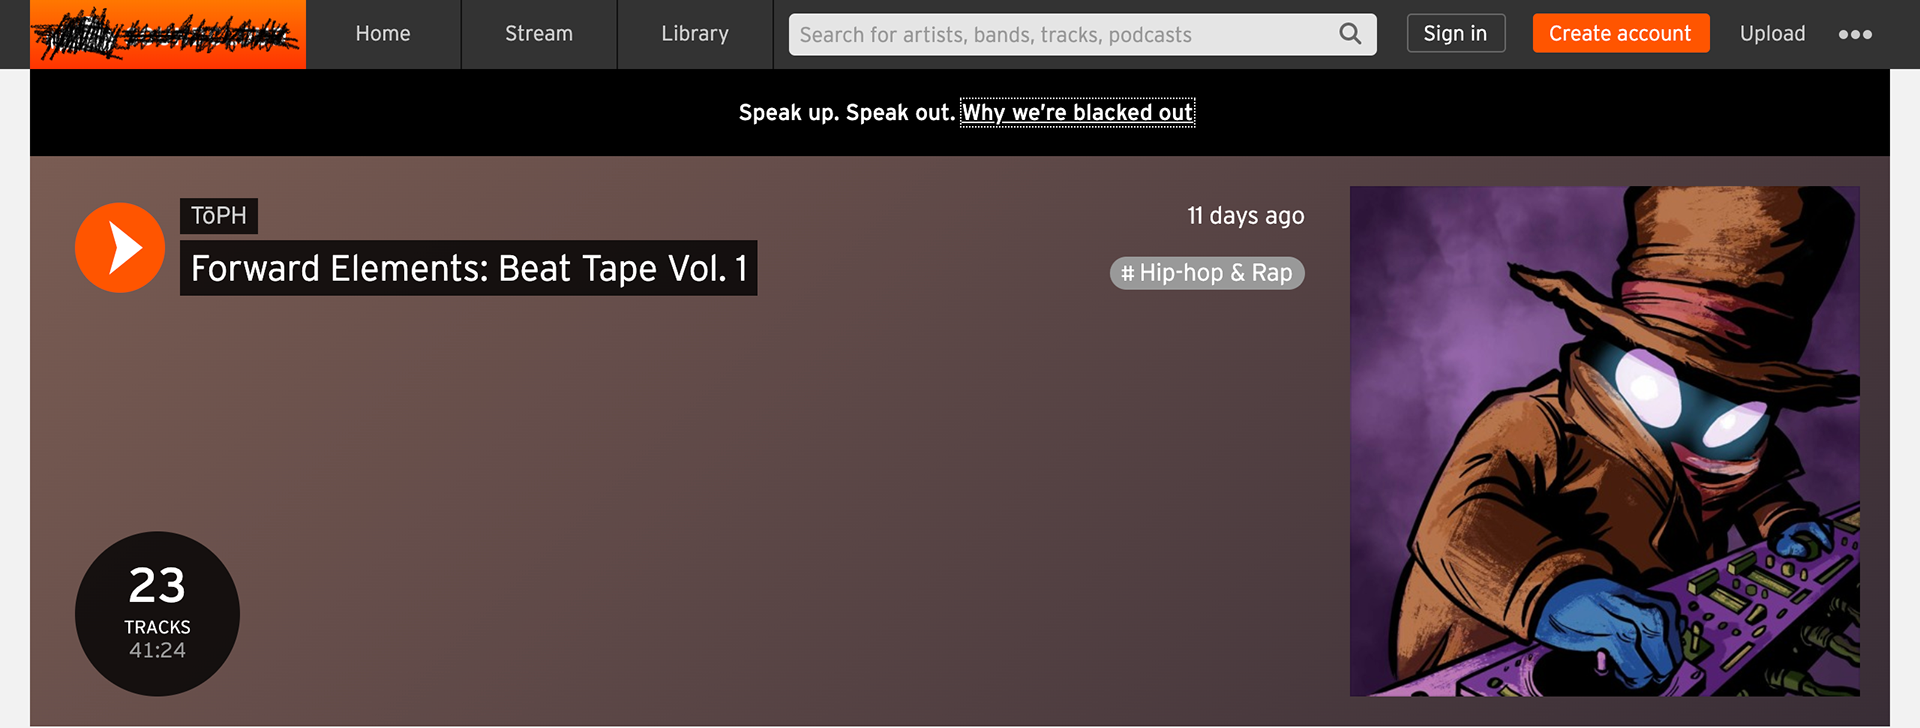The image size is (1920, 728).
Task: Open the Upload page
Action: pyautogui.click(x=1773, y=34)
